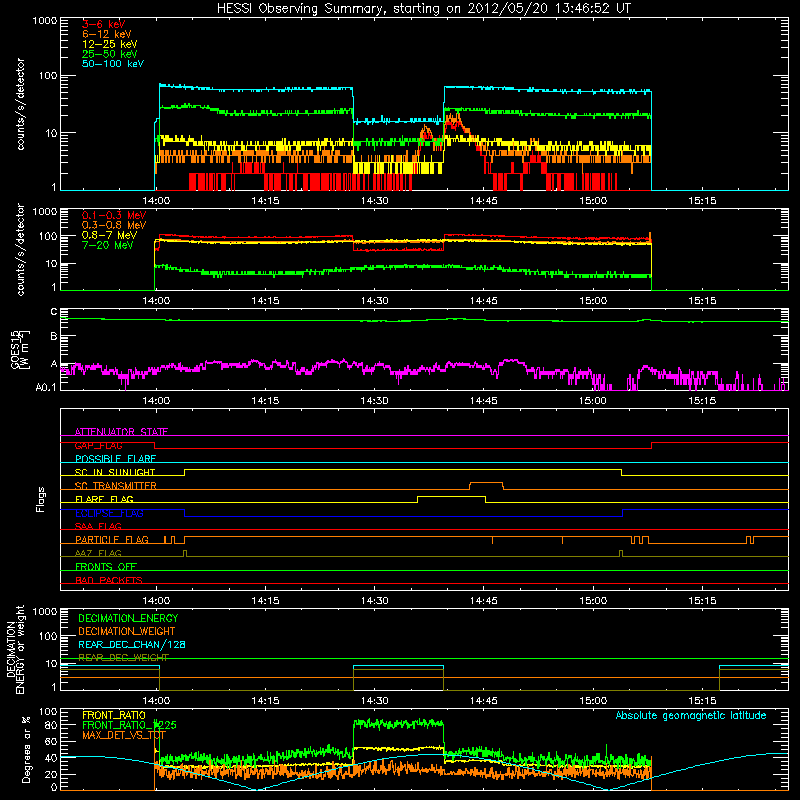This screenshot has width=800, height=800.
Task: Click the counts/s/detector axis title of the MeV panel
Action: (20, 249)
